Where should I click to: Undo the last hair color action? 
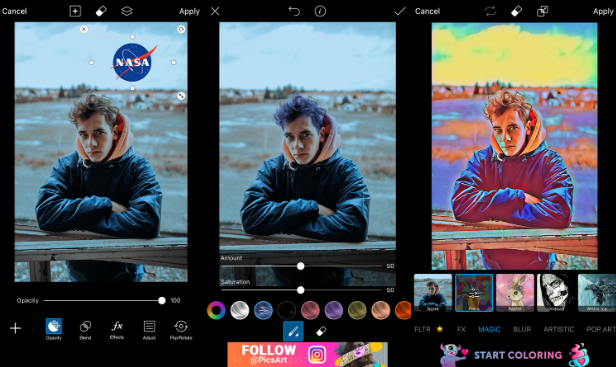[294, 11]
